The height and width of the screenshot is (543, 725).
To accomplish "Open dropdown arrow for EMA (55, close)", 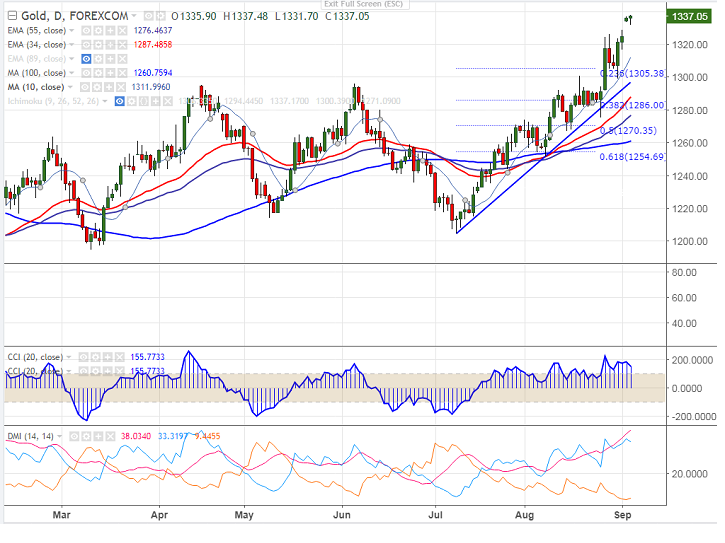I will pos(72,31).
